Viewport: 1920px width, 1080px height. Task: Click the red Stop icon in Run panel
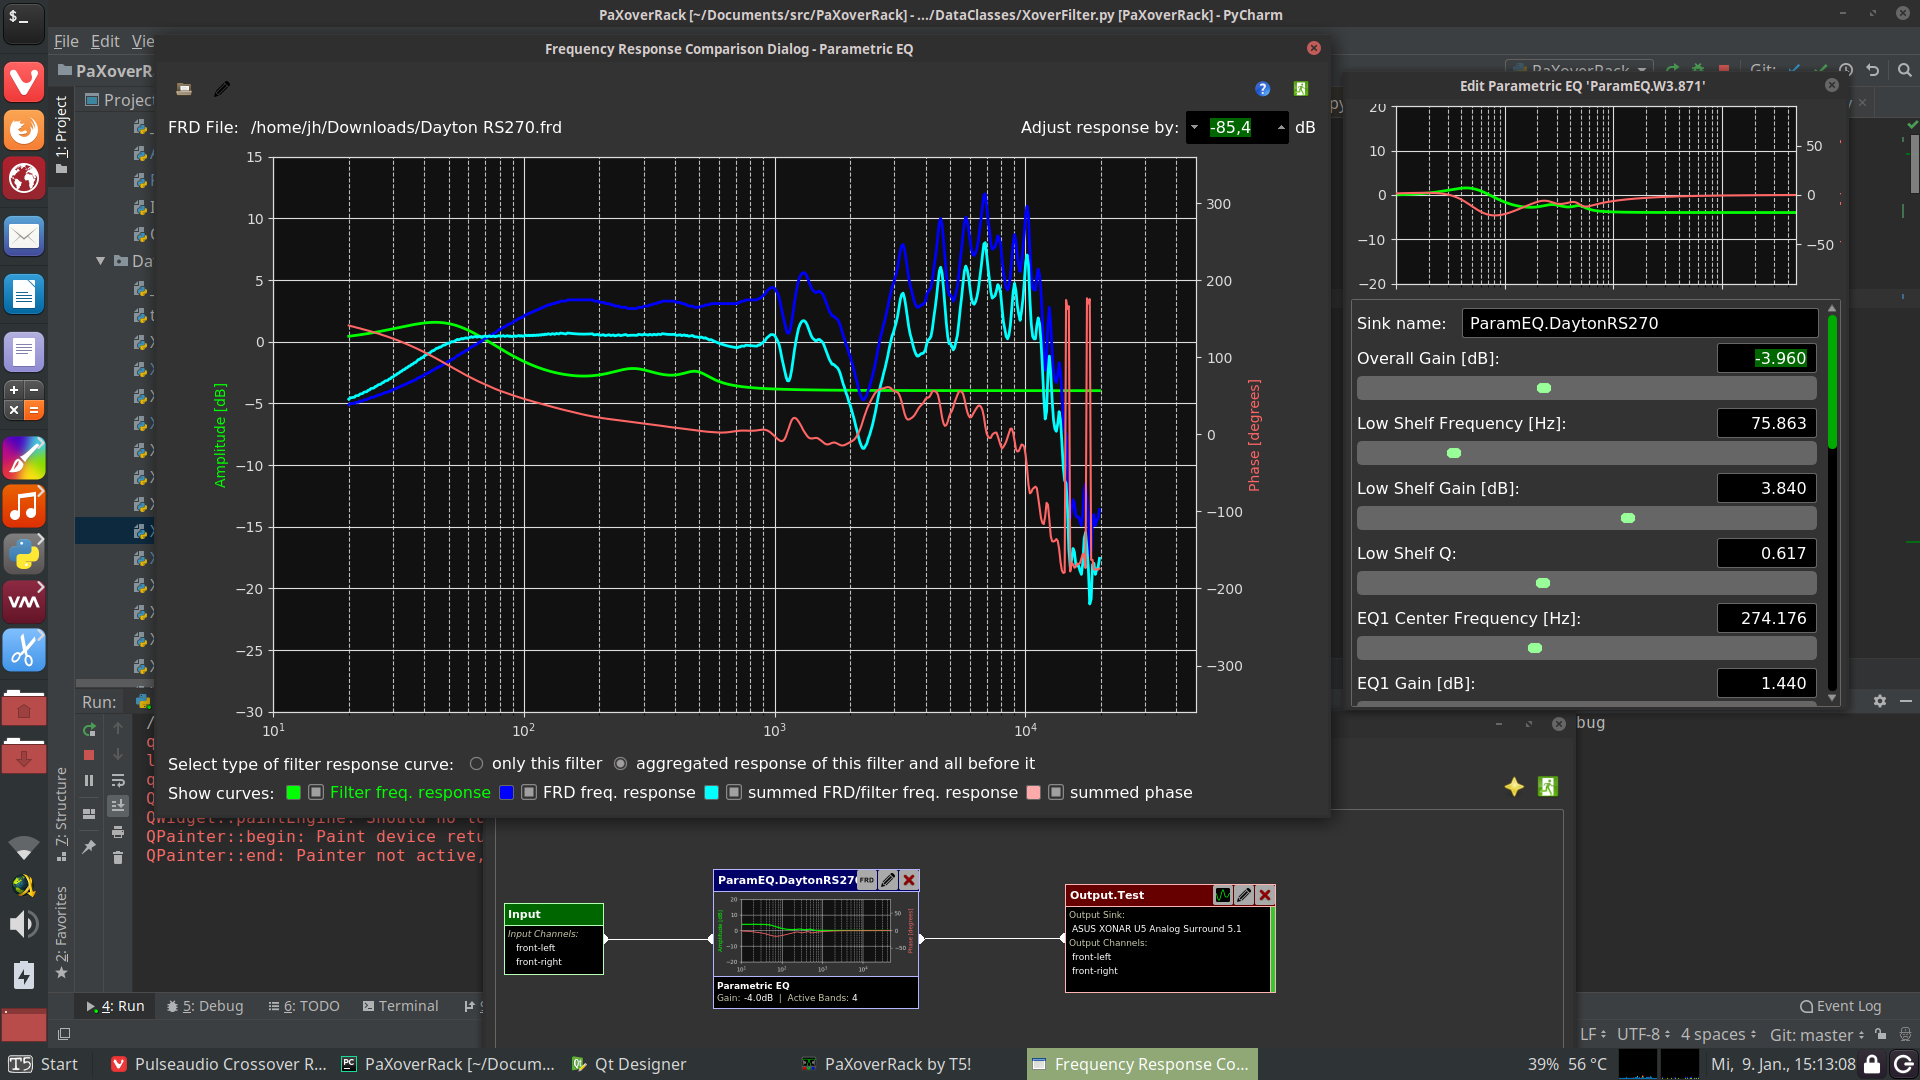pos(89,755)
